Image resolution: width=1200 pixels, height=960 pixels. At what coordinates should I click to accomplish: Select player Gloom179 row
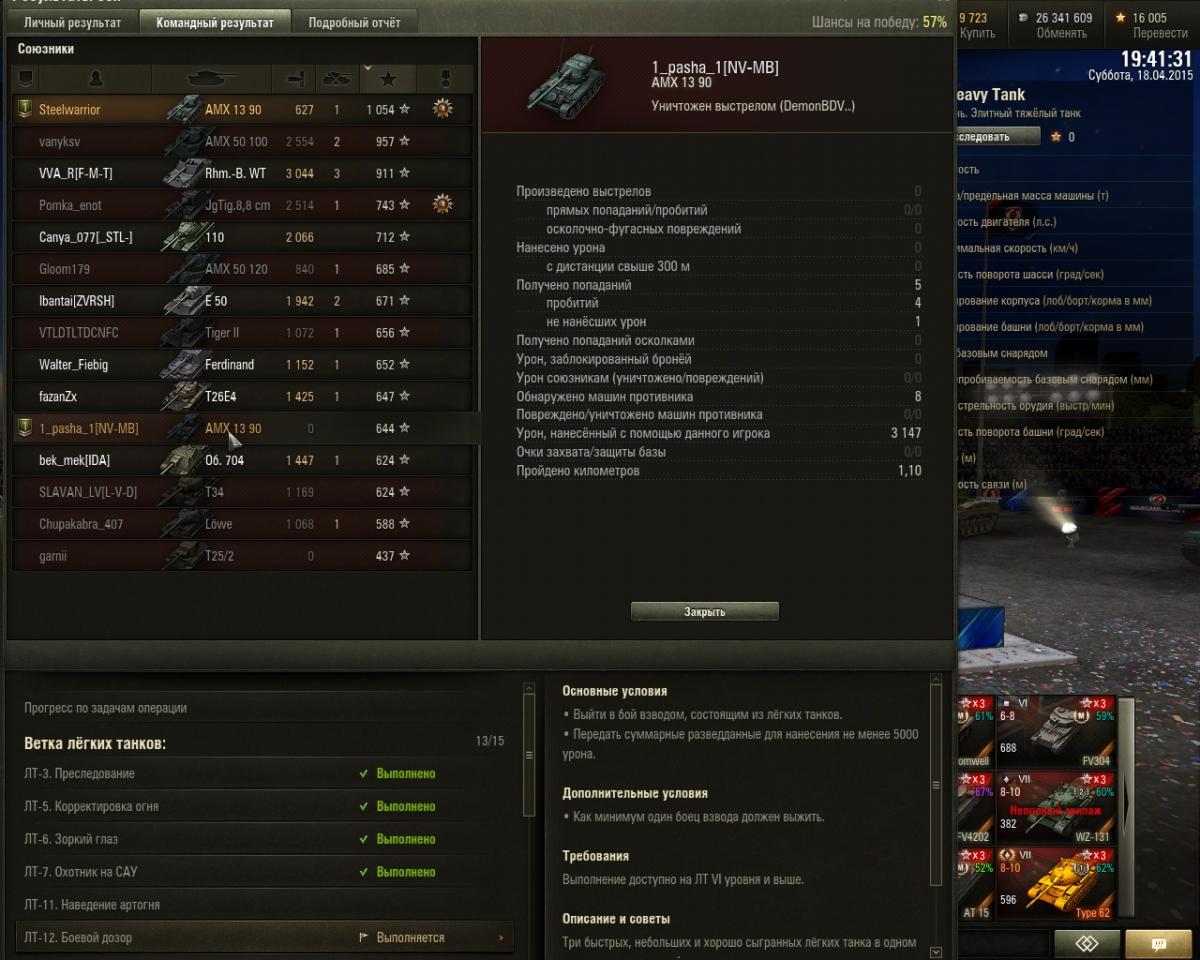[242, 269]
